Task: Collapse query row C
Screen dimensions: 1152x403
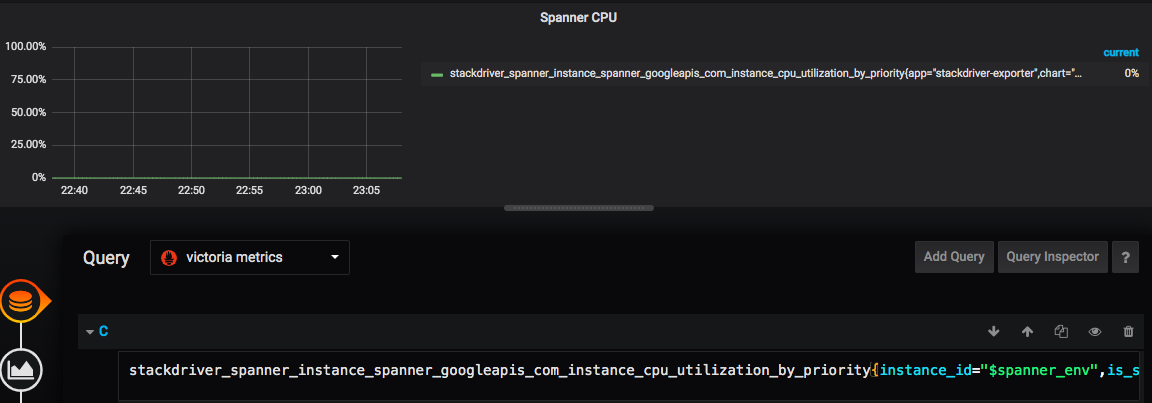Action: pyautogui.click(x=90, y=332)
